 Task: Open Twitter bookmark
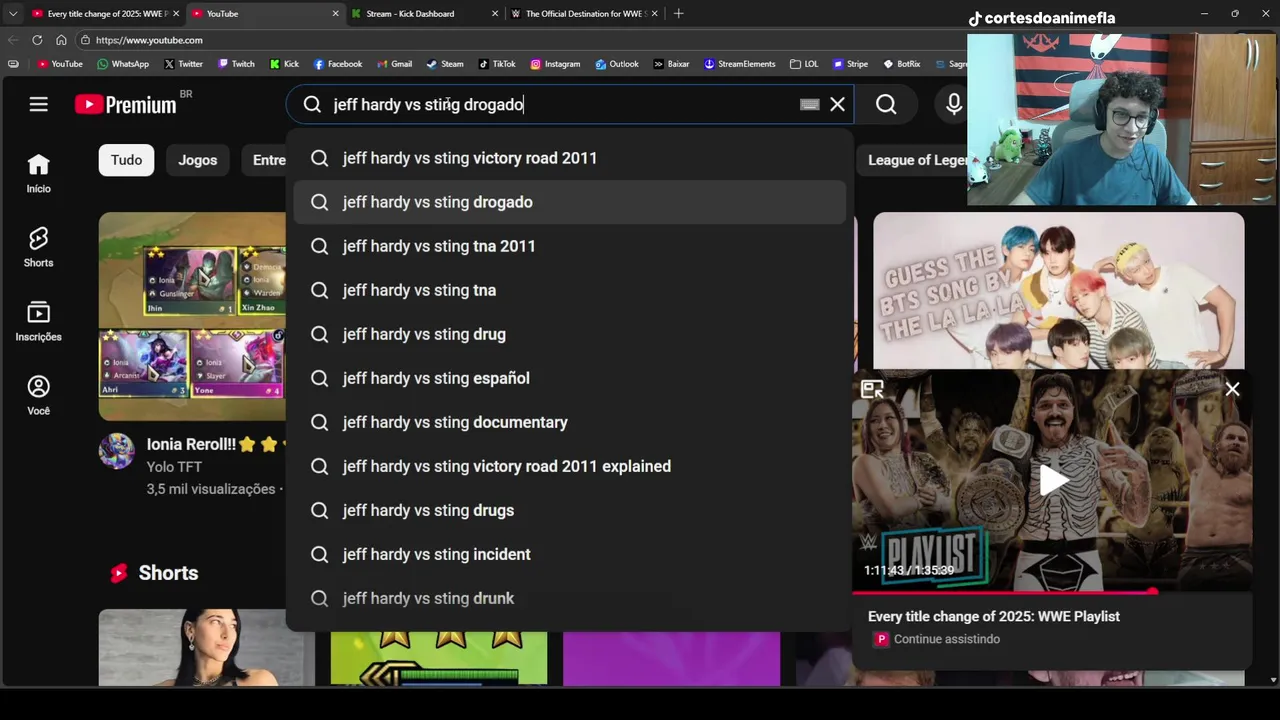pyautogui.click(x=183, y=64)
